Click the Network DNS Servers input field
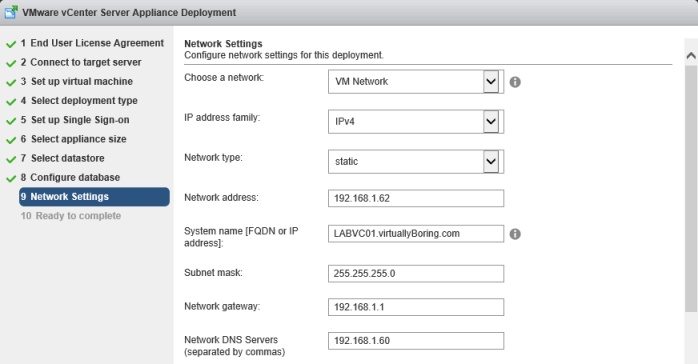This screenshot has height=364, width=698. [416, 340]
